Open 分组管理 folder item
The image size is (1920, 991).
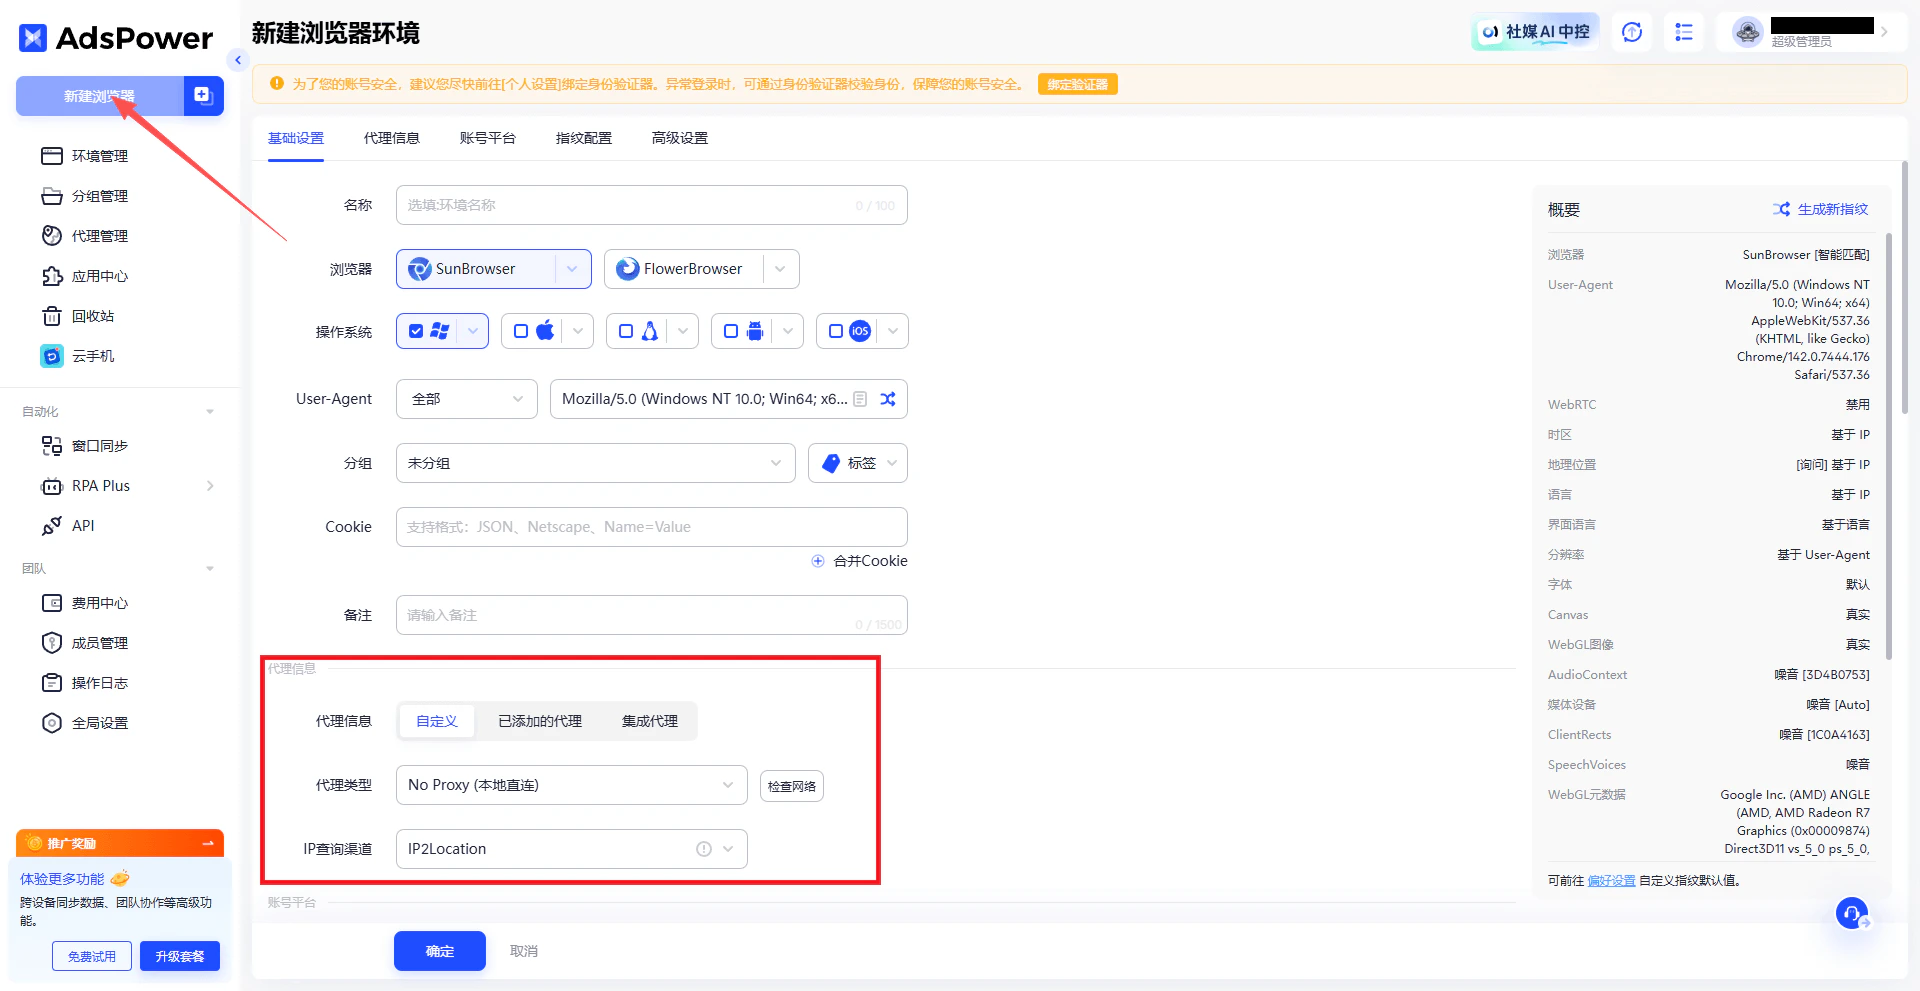(85, 196)
